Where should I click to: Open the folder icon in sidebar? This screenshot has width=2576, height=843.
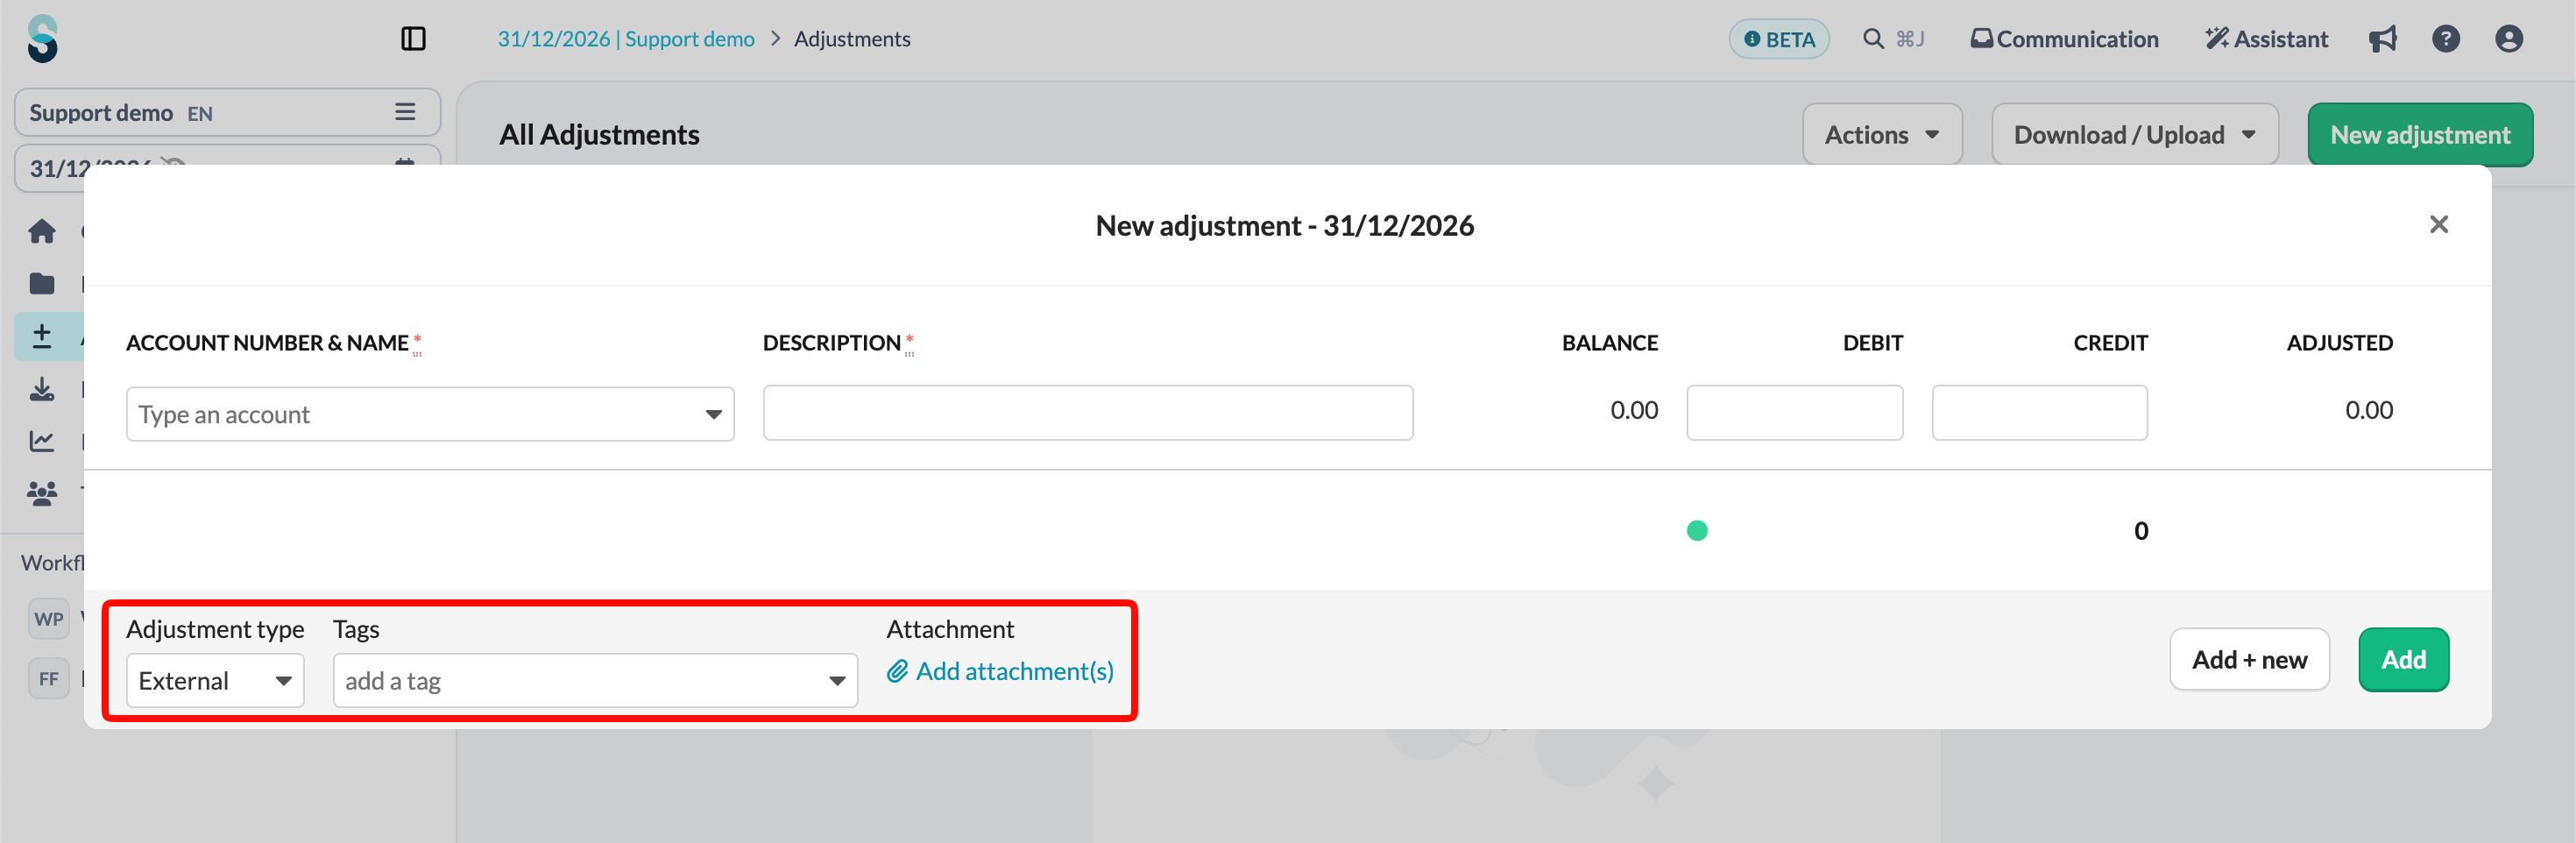tap(42, 284)
